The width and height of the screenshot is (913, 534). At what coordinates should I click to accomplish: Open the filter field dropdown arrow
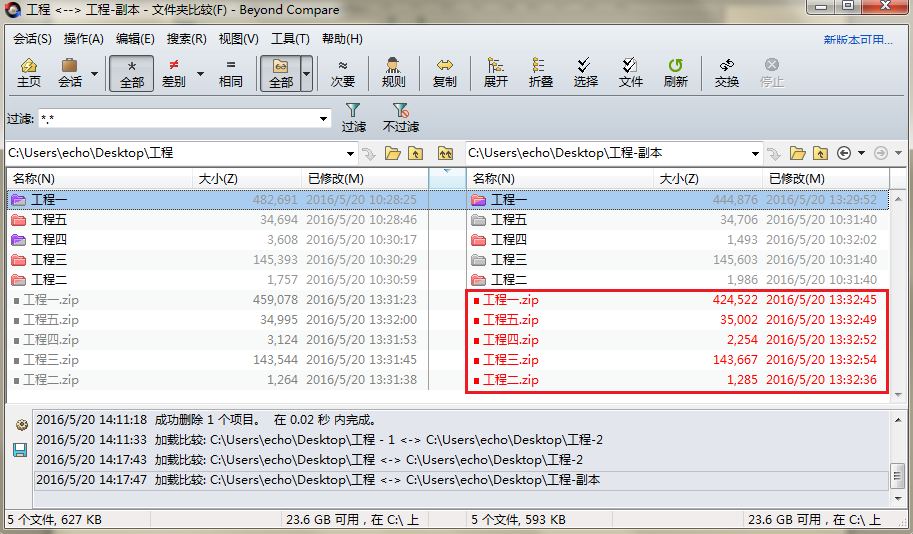point(323,119)
